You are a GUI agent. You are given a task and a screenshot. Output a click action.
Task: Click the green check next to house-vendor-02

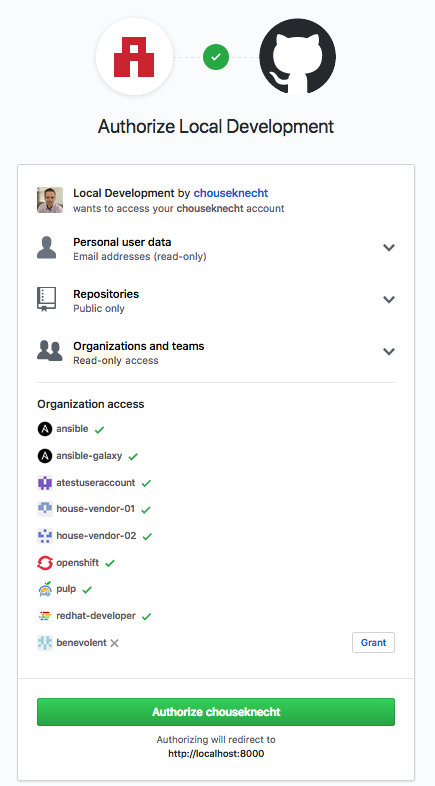coord(147,537)
